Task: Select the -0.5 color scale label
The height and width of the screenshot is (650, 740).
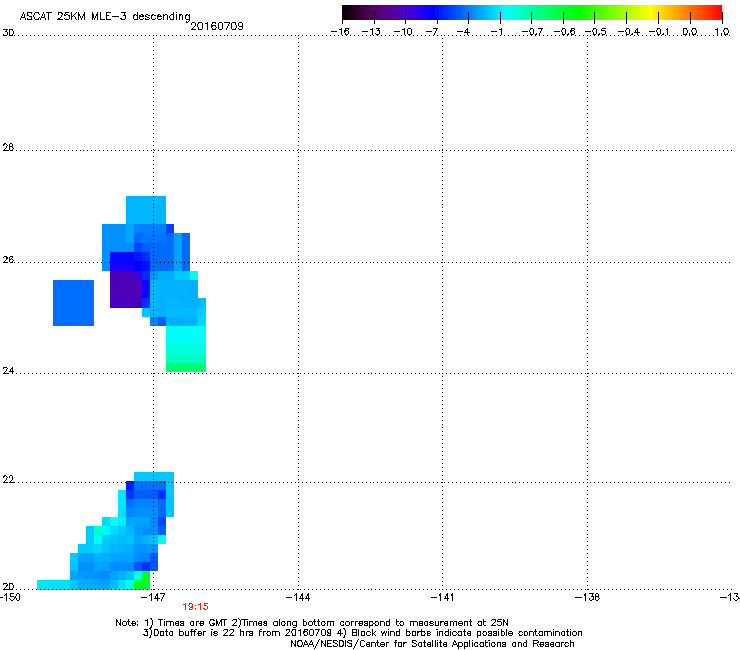Action: (596, 32)
